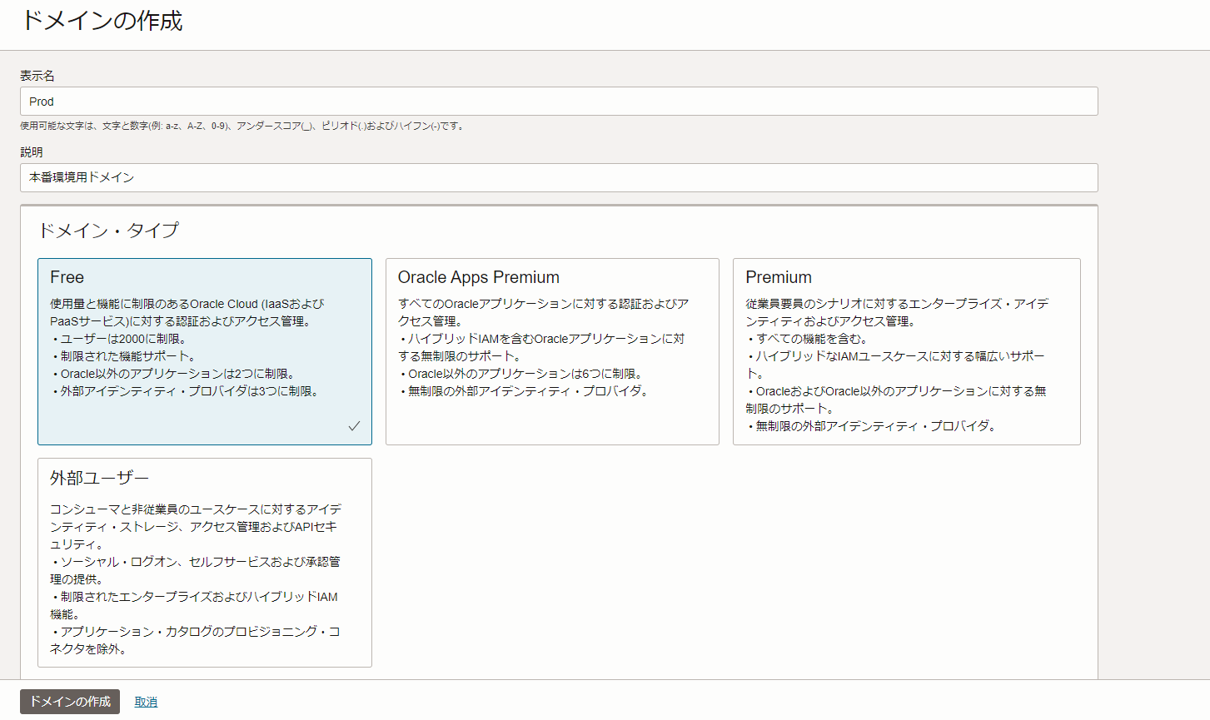Click the 表示名 field label

37,75
